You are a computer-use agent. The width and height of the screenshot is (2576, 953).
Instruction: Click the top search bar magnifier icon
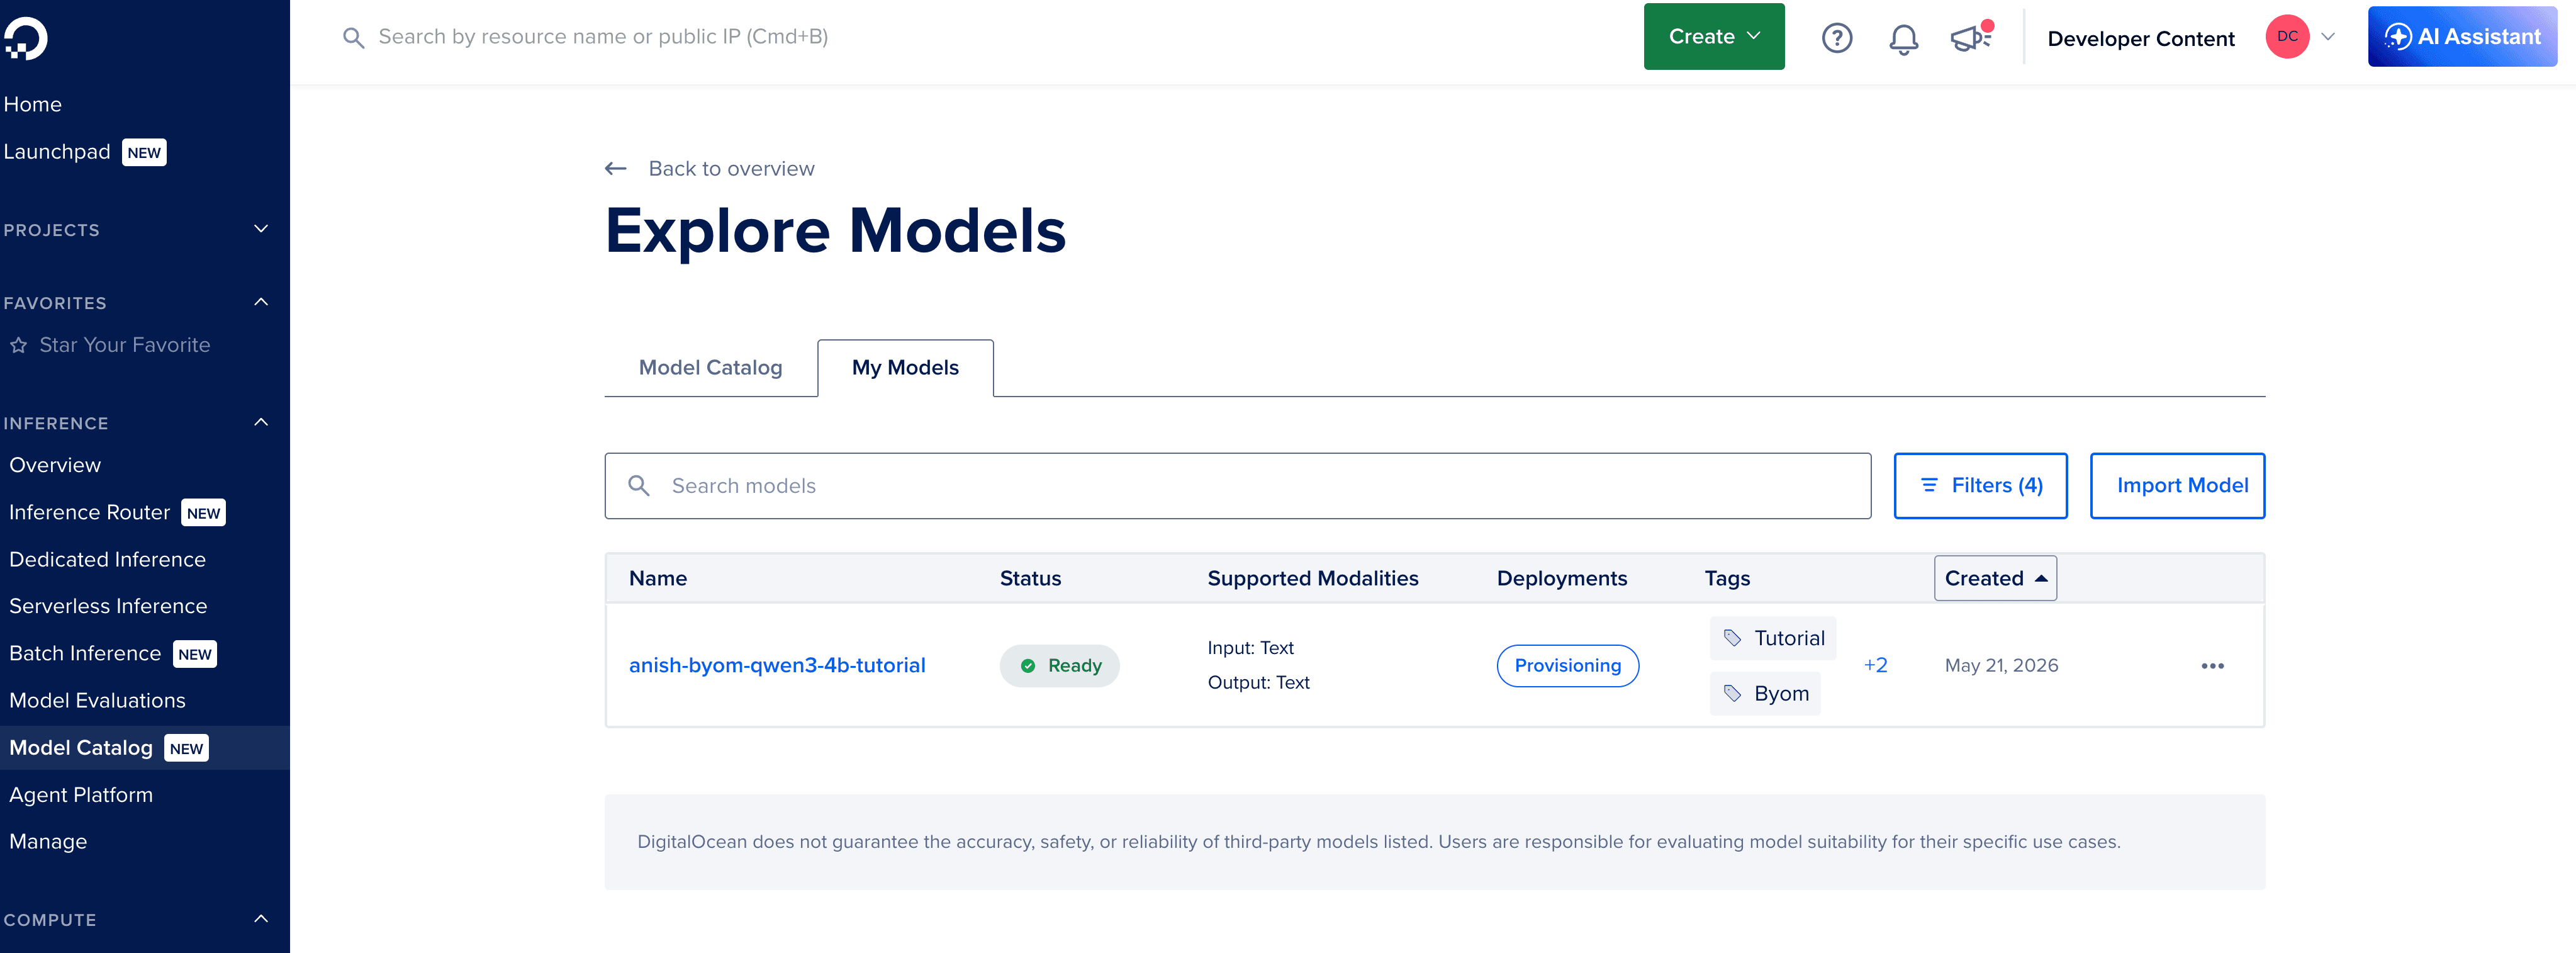point(353,38)
